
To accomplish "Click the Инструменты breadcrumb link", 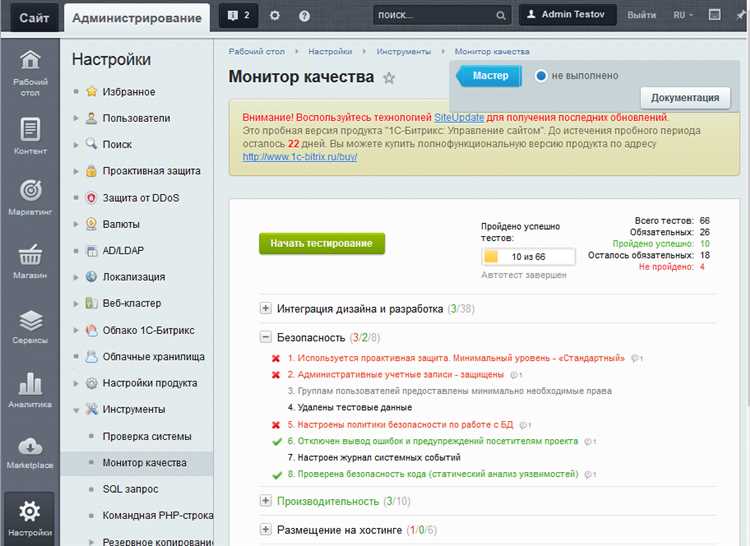I will [x=403, y=52].
